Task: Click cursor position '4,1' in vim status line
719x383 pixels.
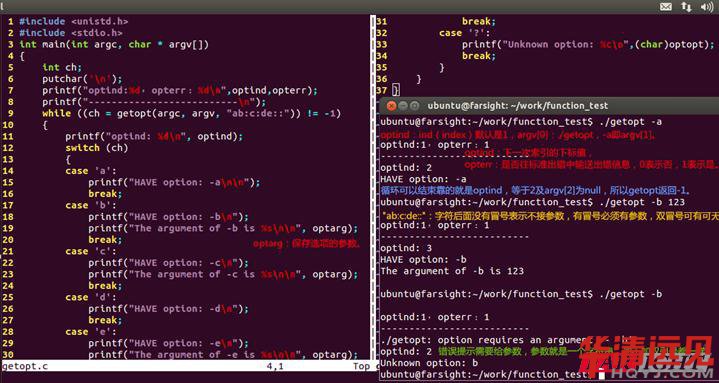Action: [275, 366]
